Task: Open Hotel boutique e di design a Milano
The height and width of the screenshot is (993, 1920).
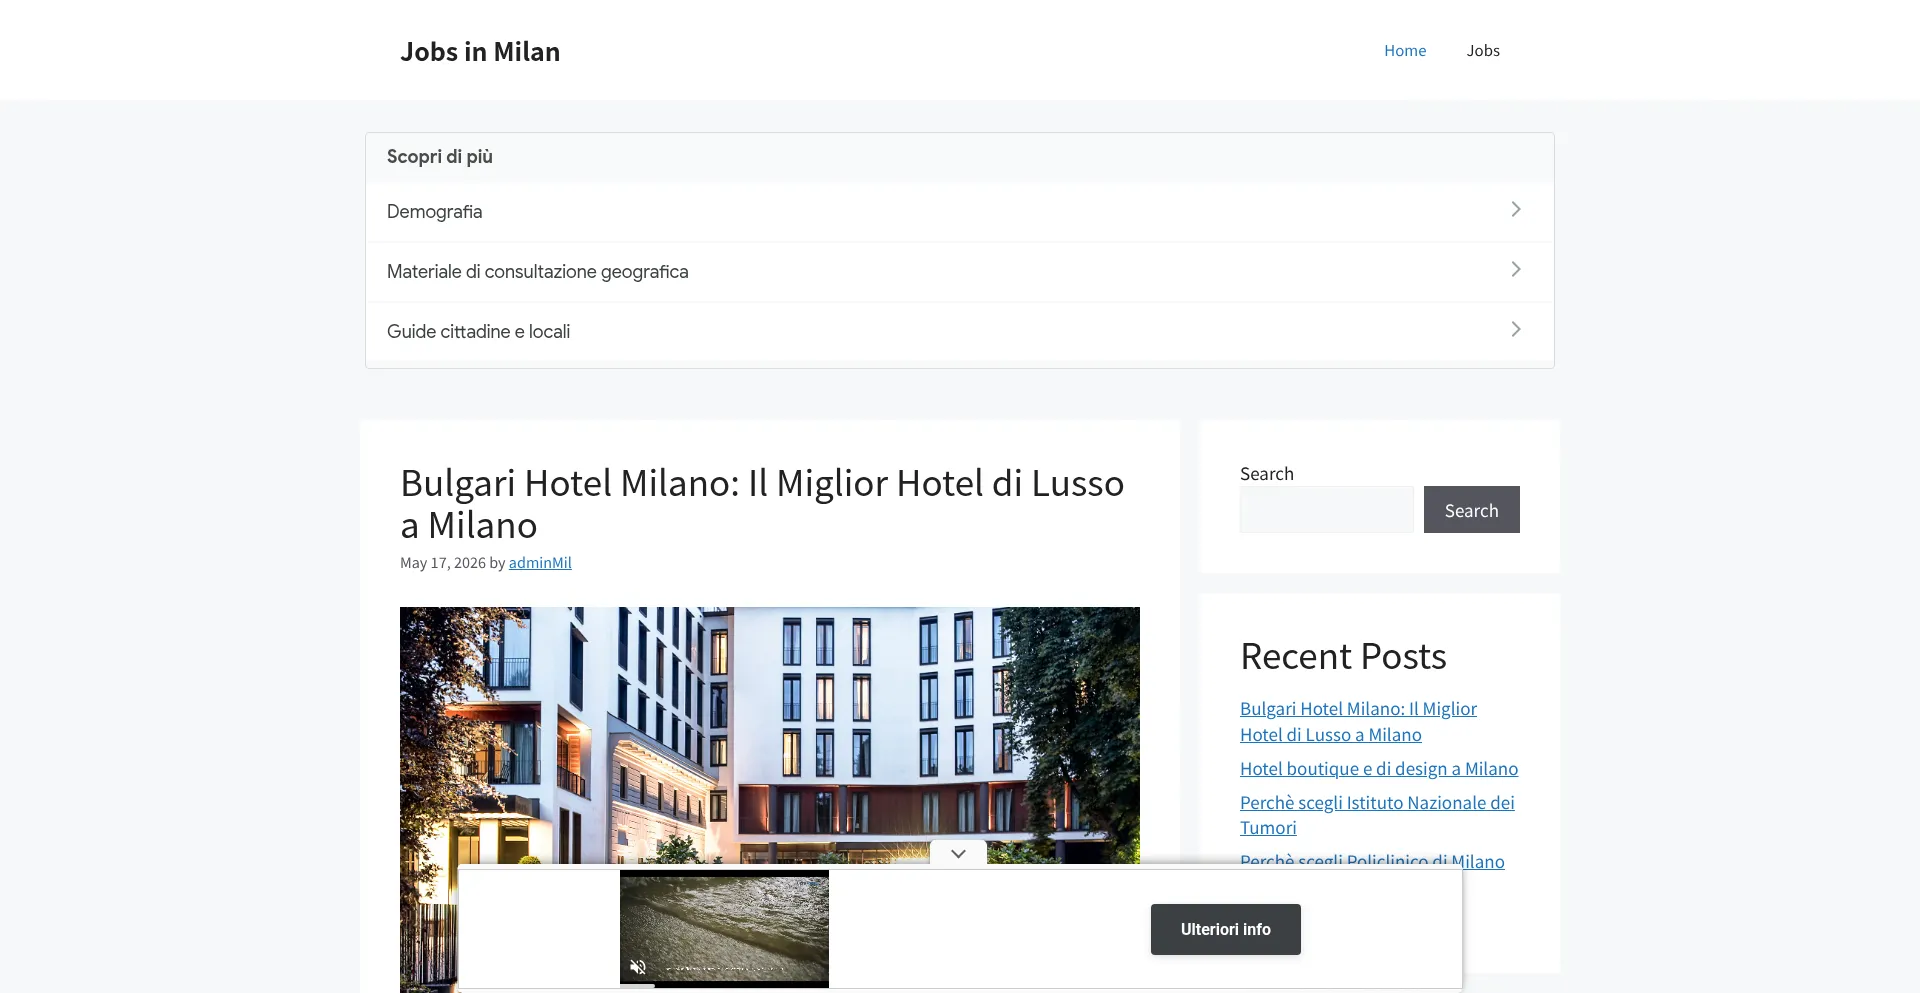Action: [x=1379, y=768]
